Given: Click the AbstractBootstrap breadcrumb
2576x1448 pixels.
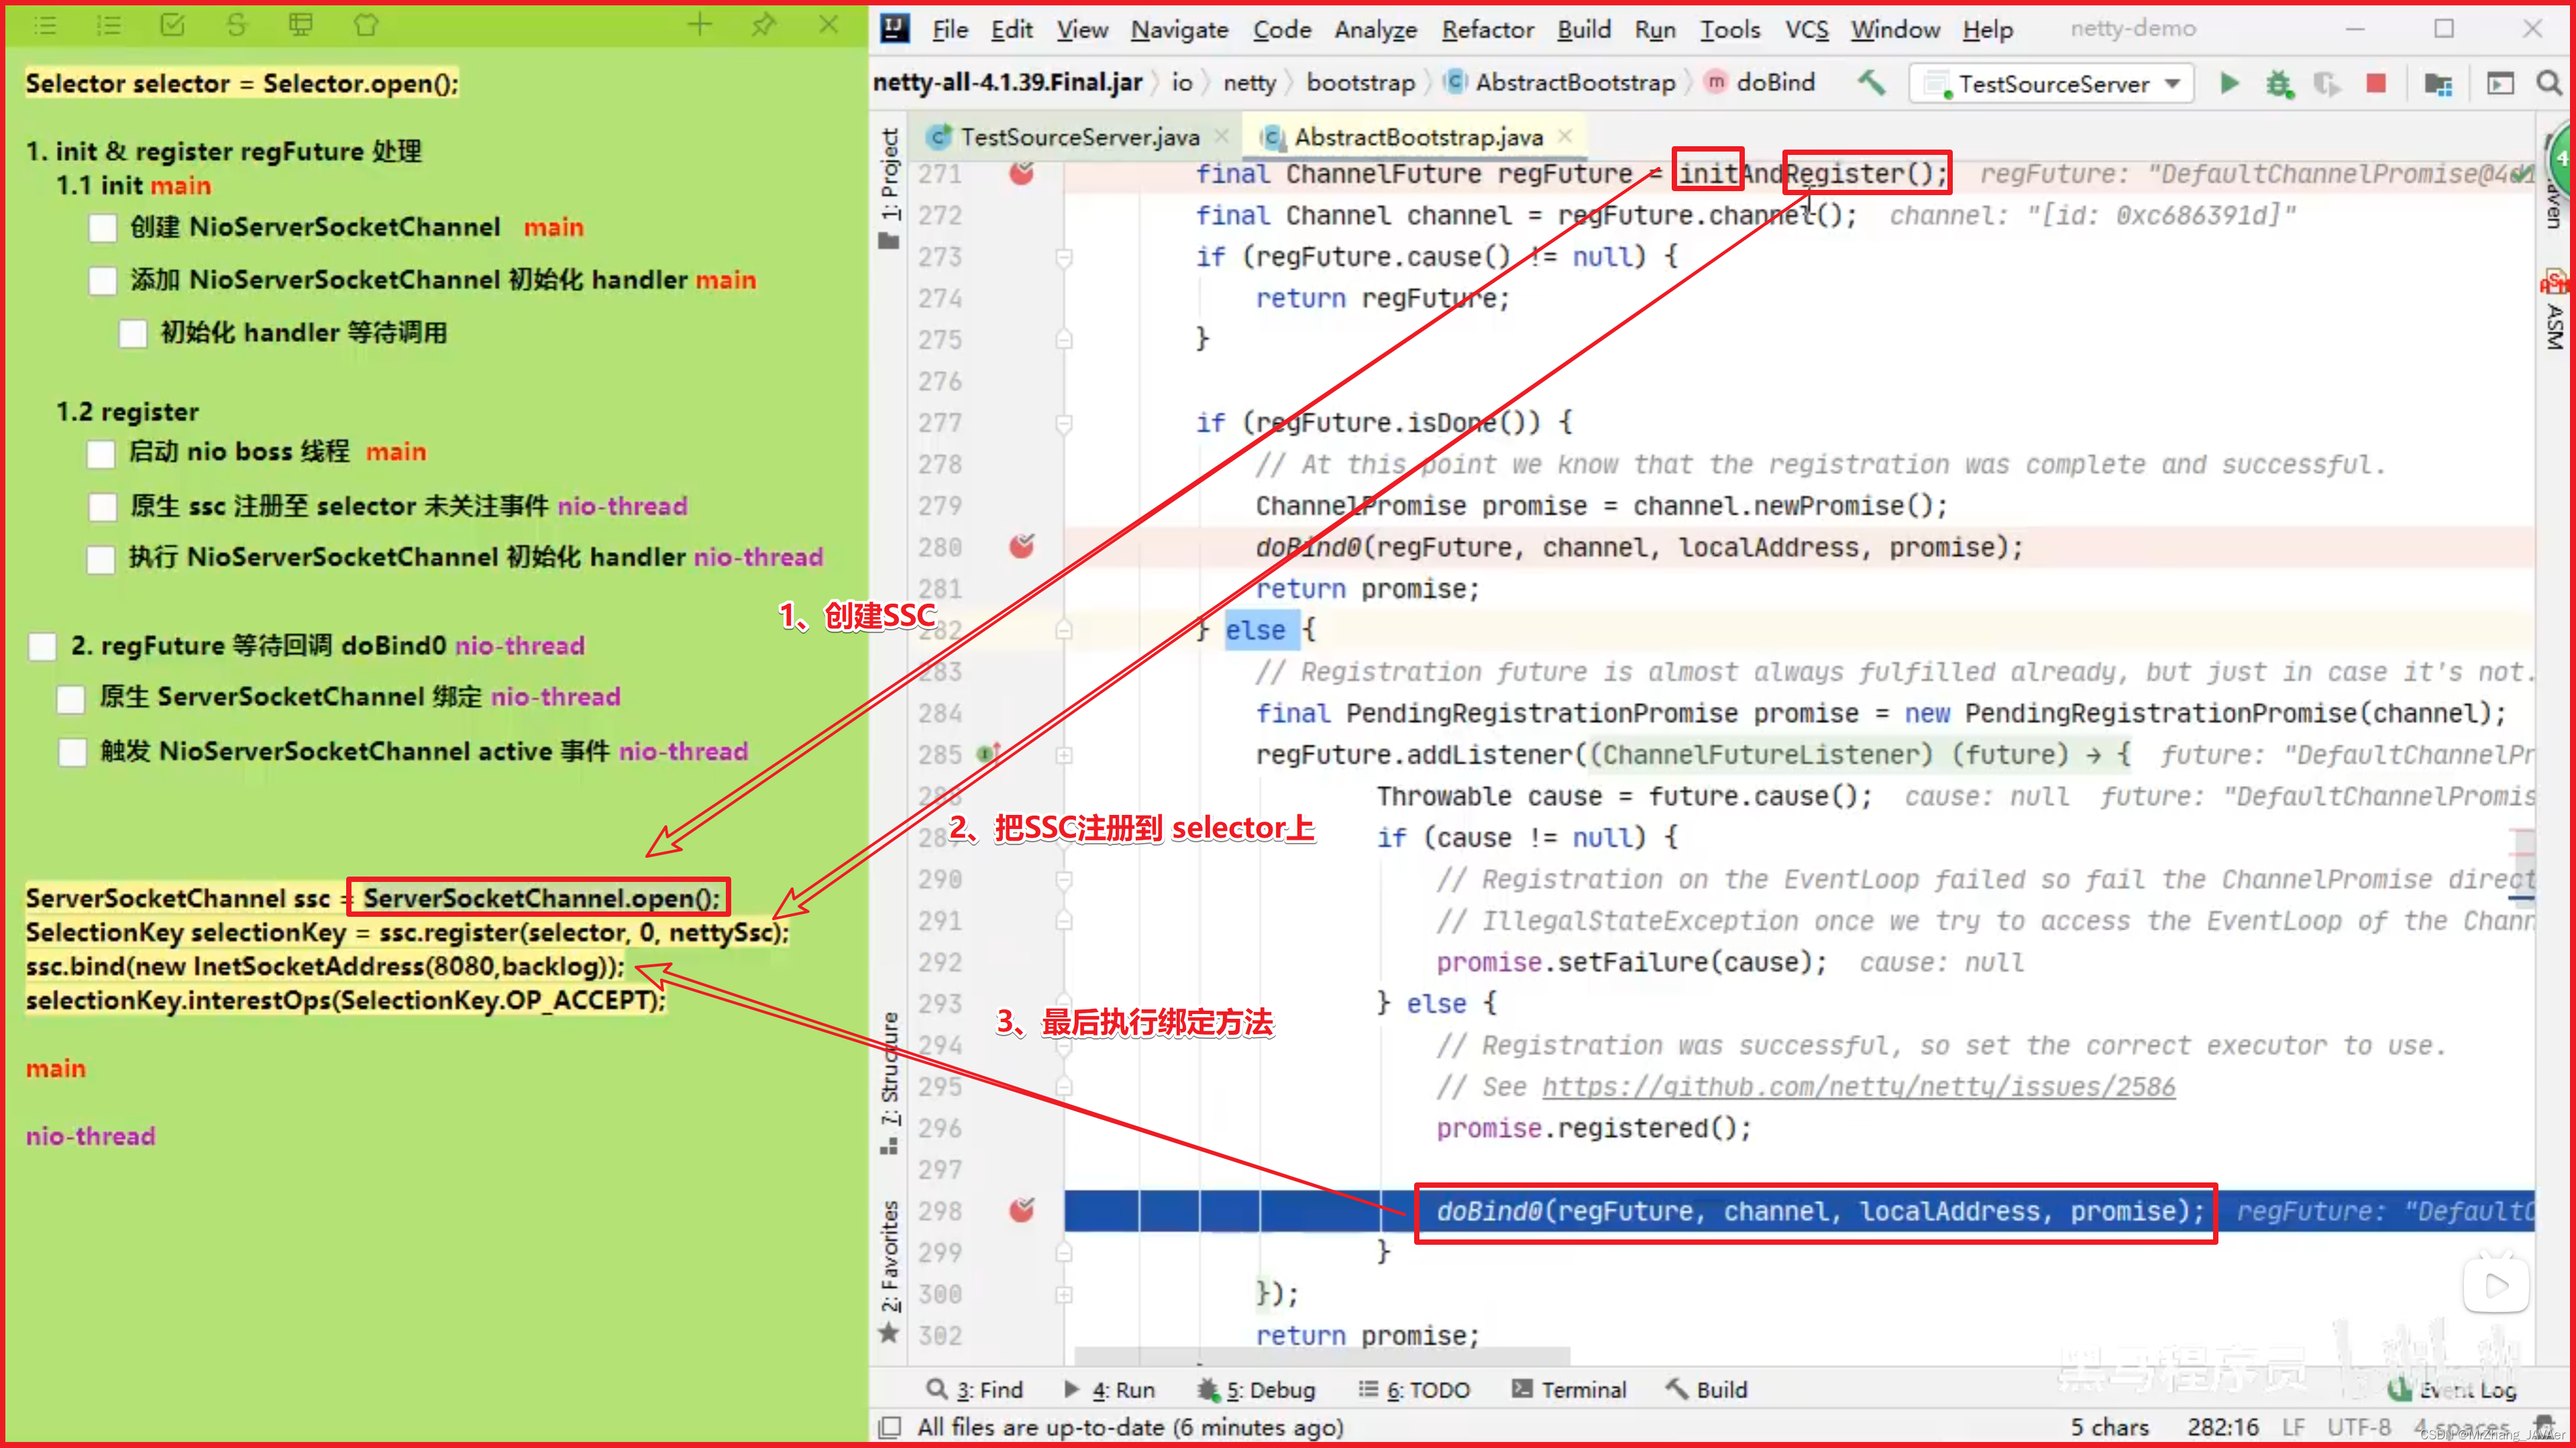Looking at the screenshot, I should click(1562, 82).
